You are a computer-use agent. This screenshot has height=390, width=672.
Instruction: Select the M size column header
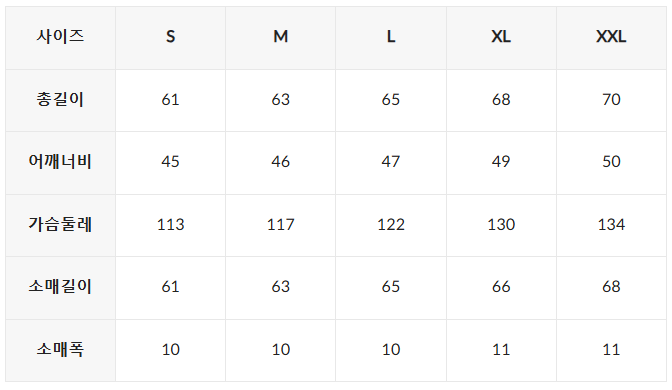281,38
